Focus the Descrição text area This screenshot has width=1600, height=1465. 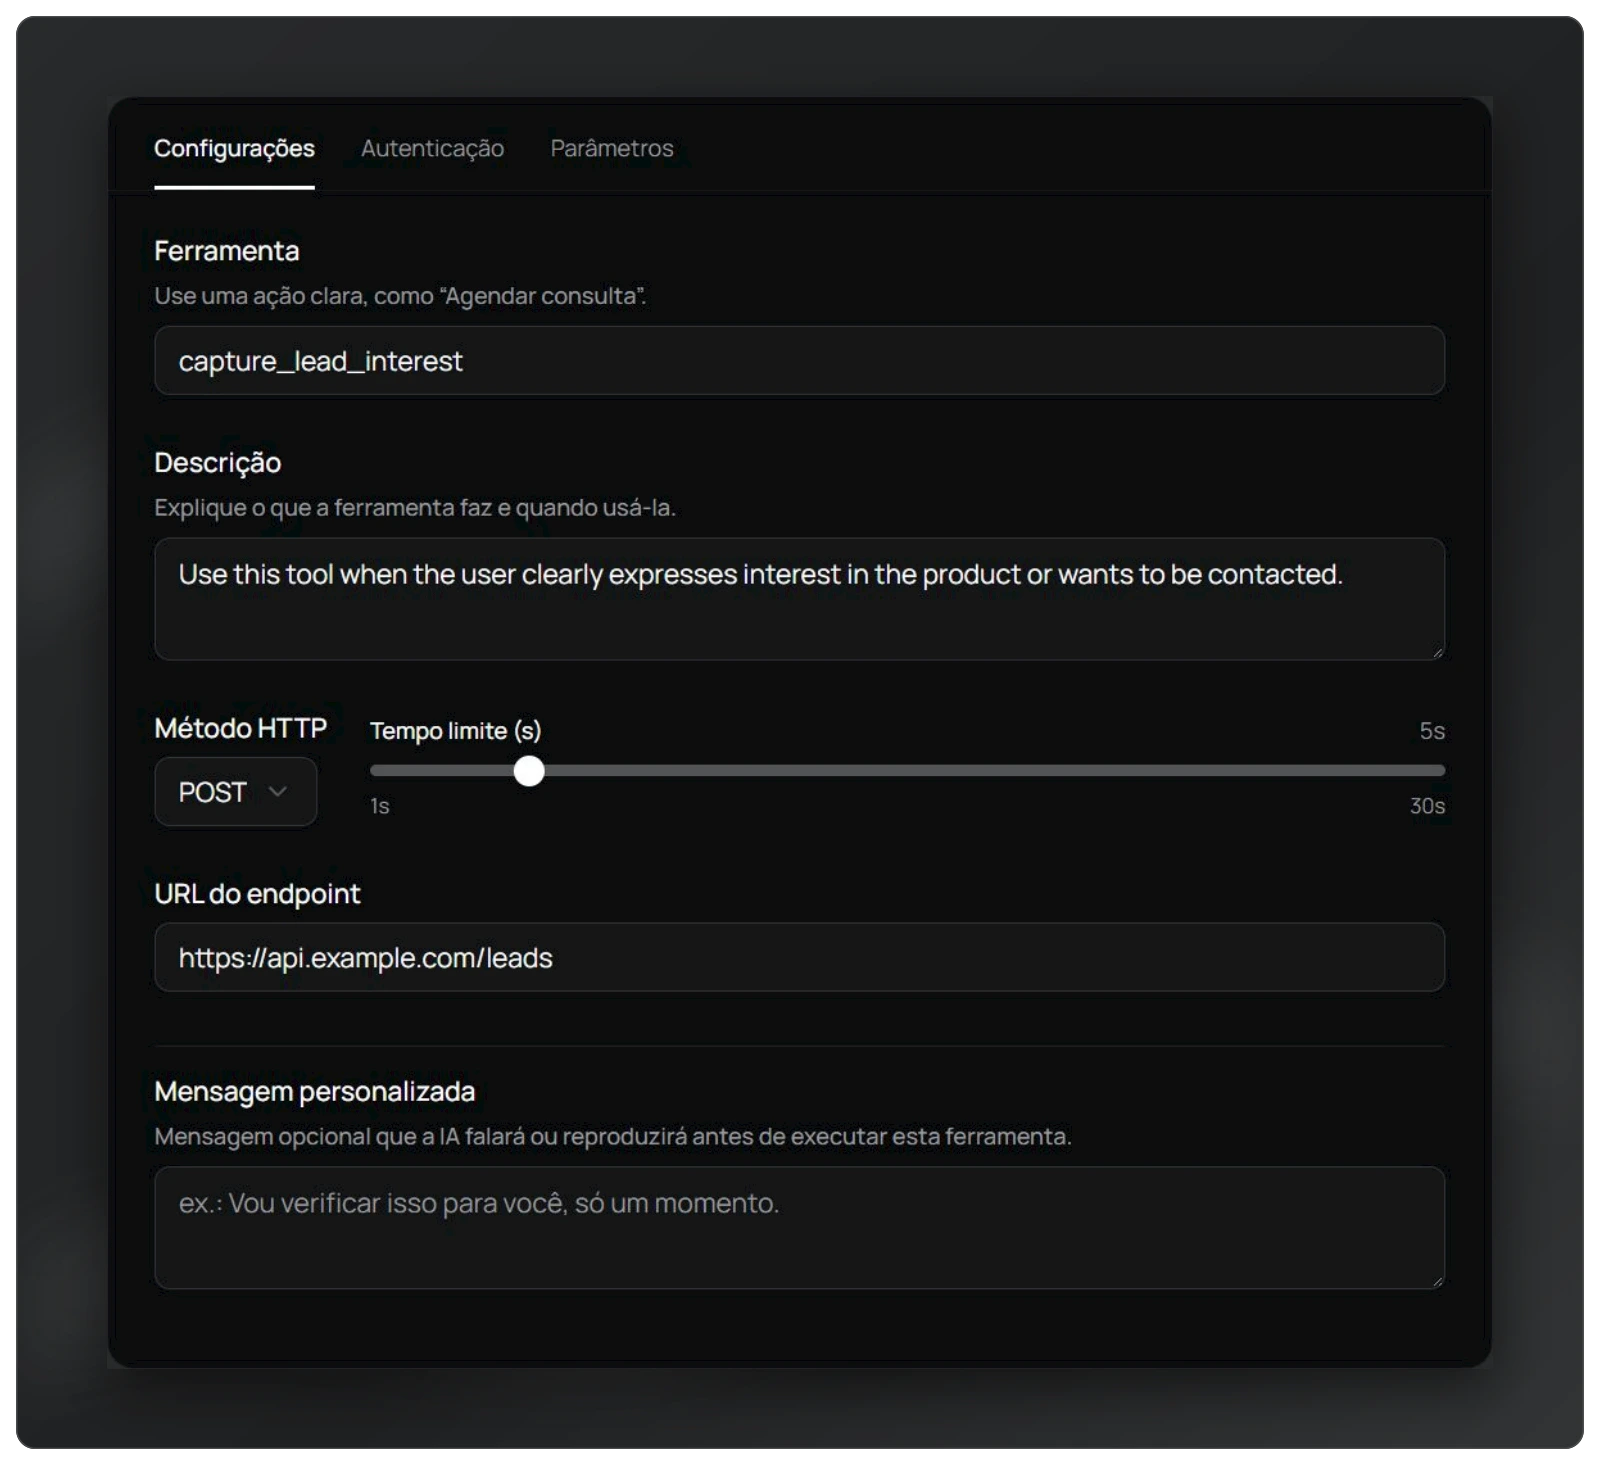(799, 599)
